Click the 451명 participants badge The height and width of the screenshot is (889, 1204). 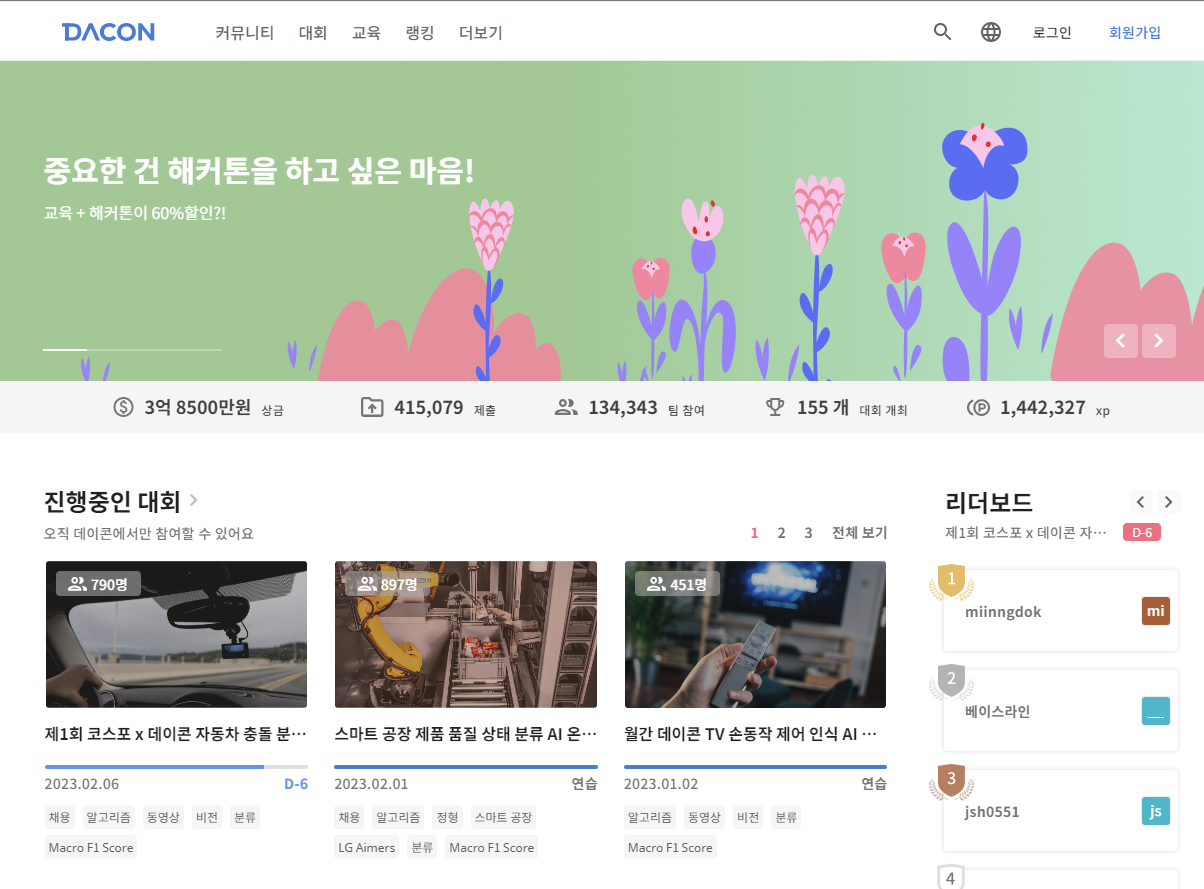[x=677, y=584]
